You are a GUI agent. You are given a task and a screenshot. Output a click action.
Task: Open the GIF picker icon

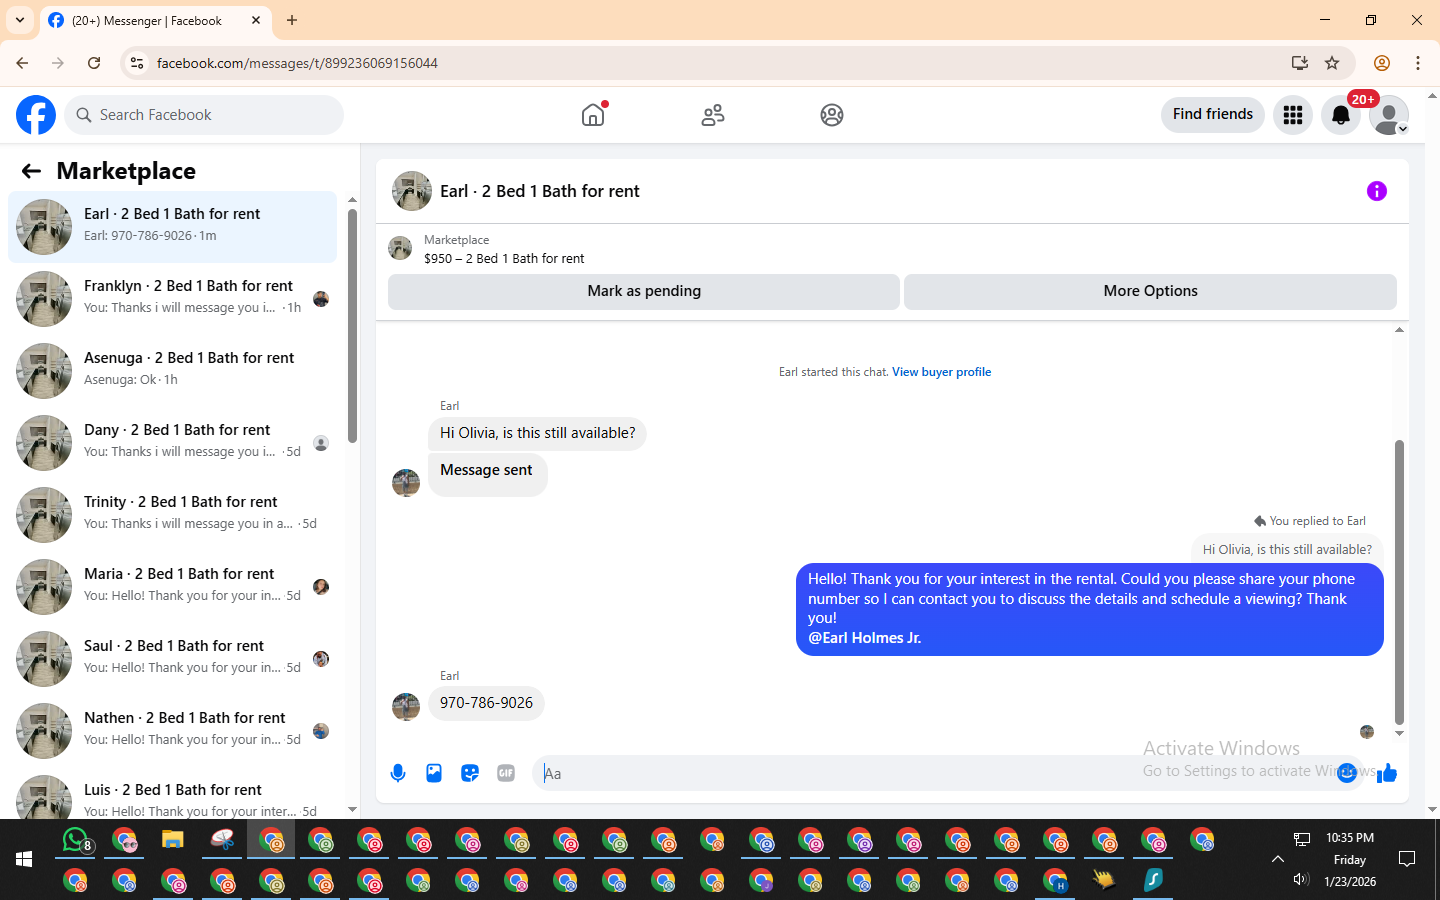pos(506,773)
